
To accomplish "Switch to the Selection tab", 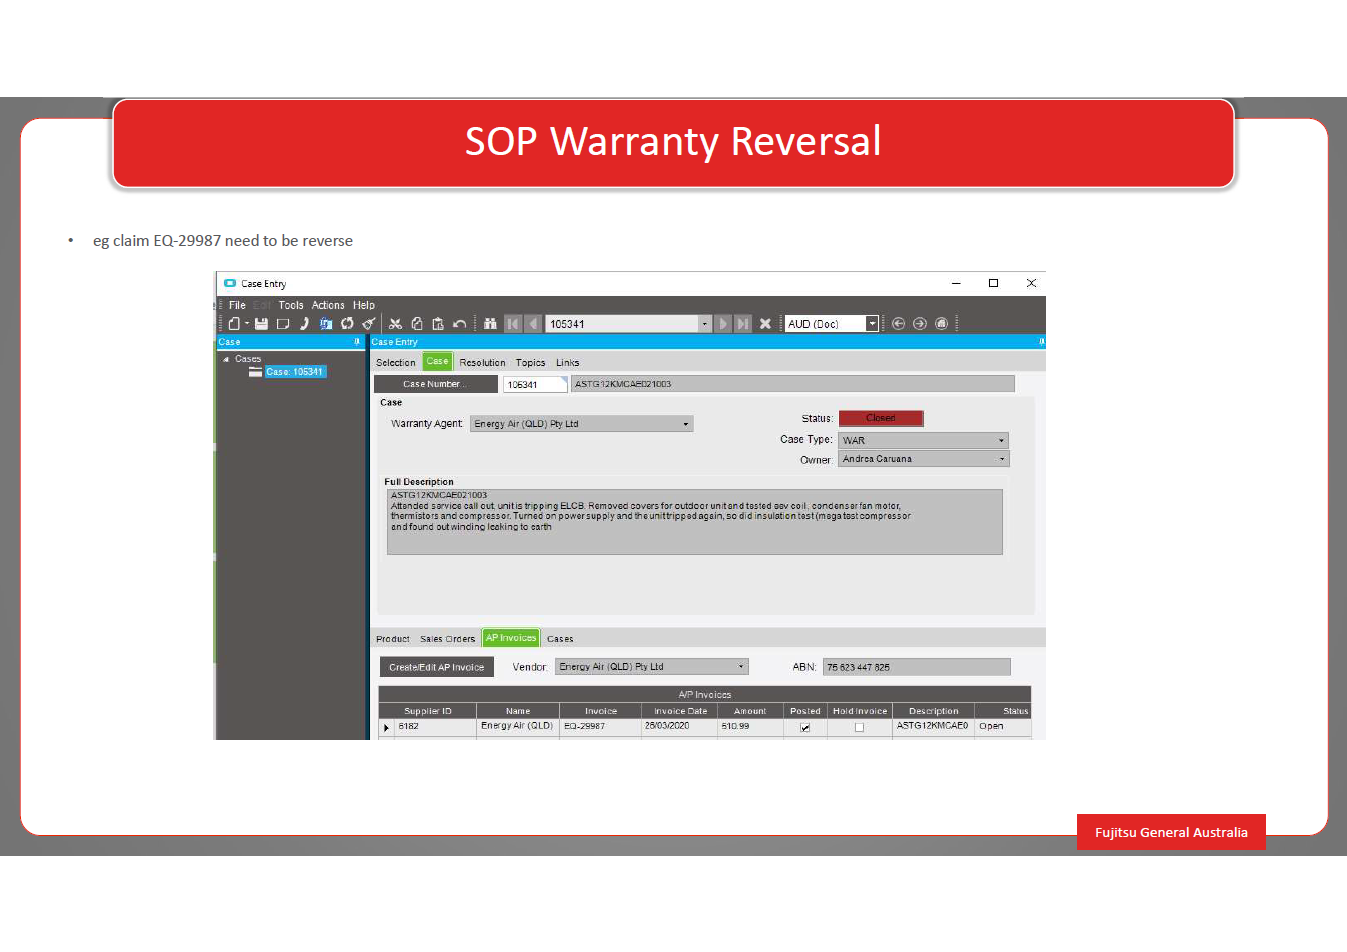I will [396, 363].
